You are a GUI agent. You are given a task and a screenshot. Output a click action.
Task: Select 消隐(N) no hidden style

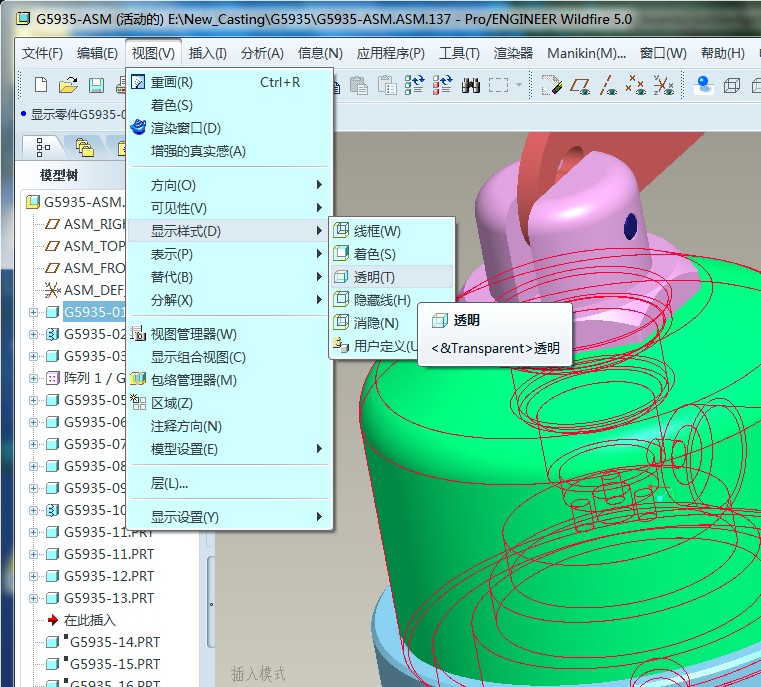[x=374, y=323]
